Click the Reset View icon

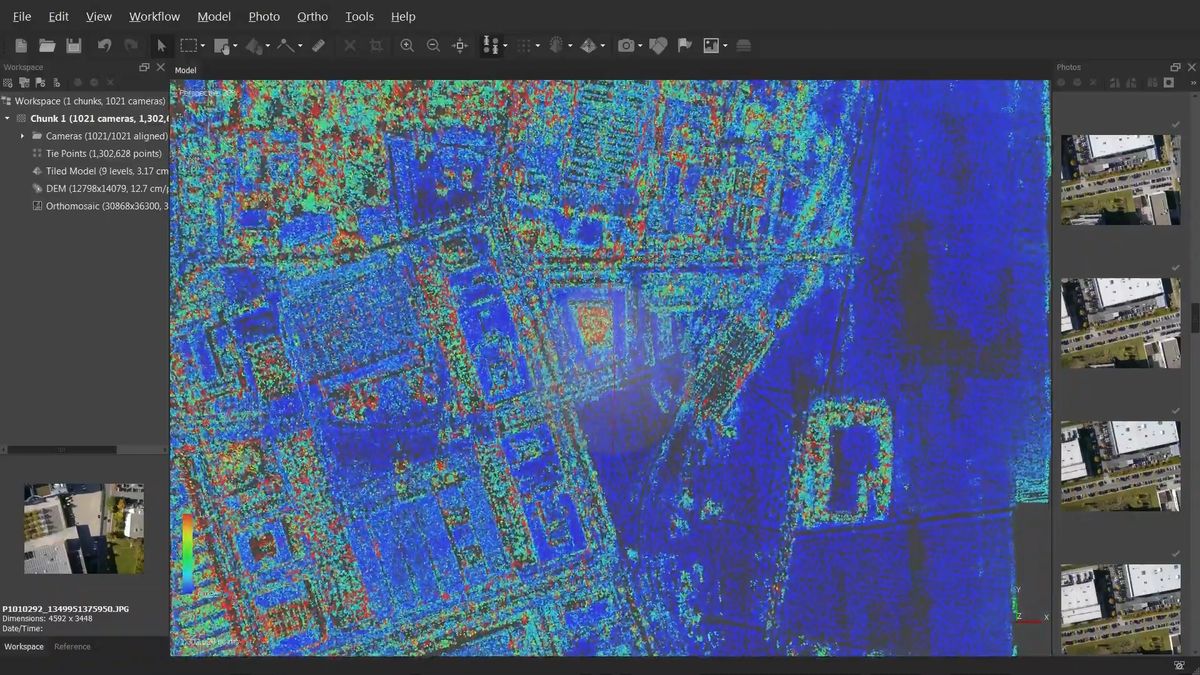coord(460,45)
